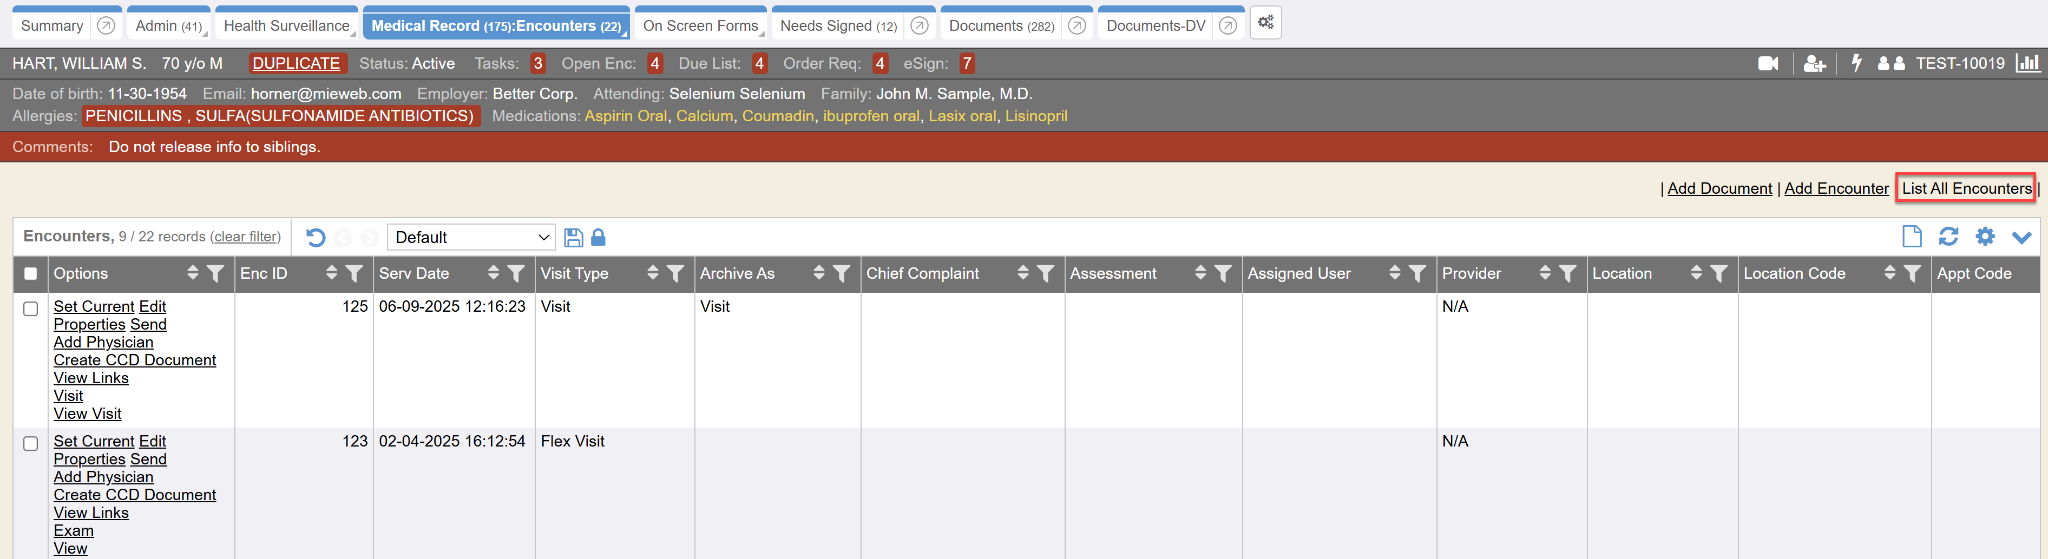Switch to the Health Surveillance tab
Viewport: 2048px width, 559px height.
pos(286,26)
